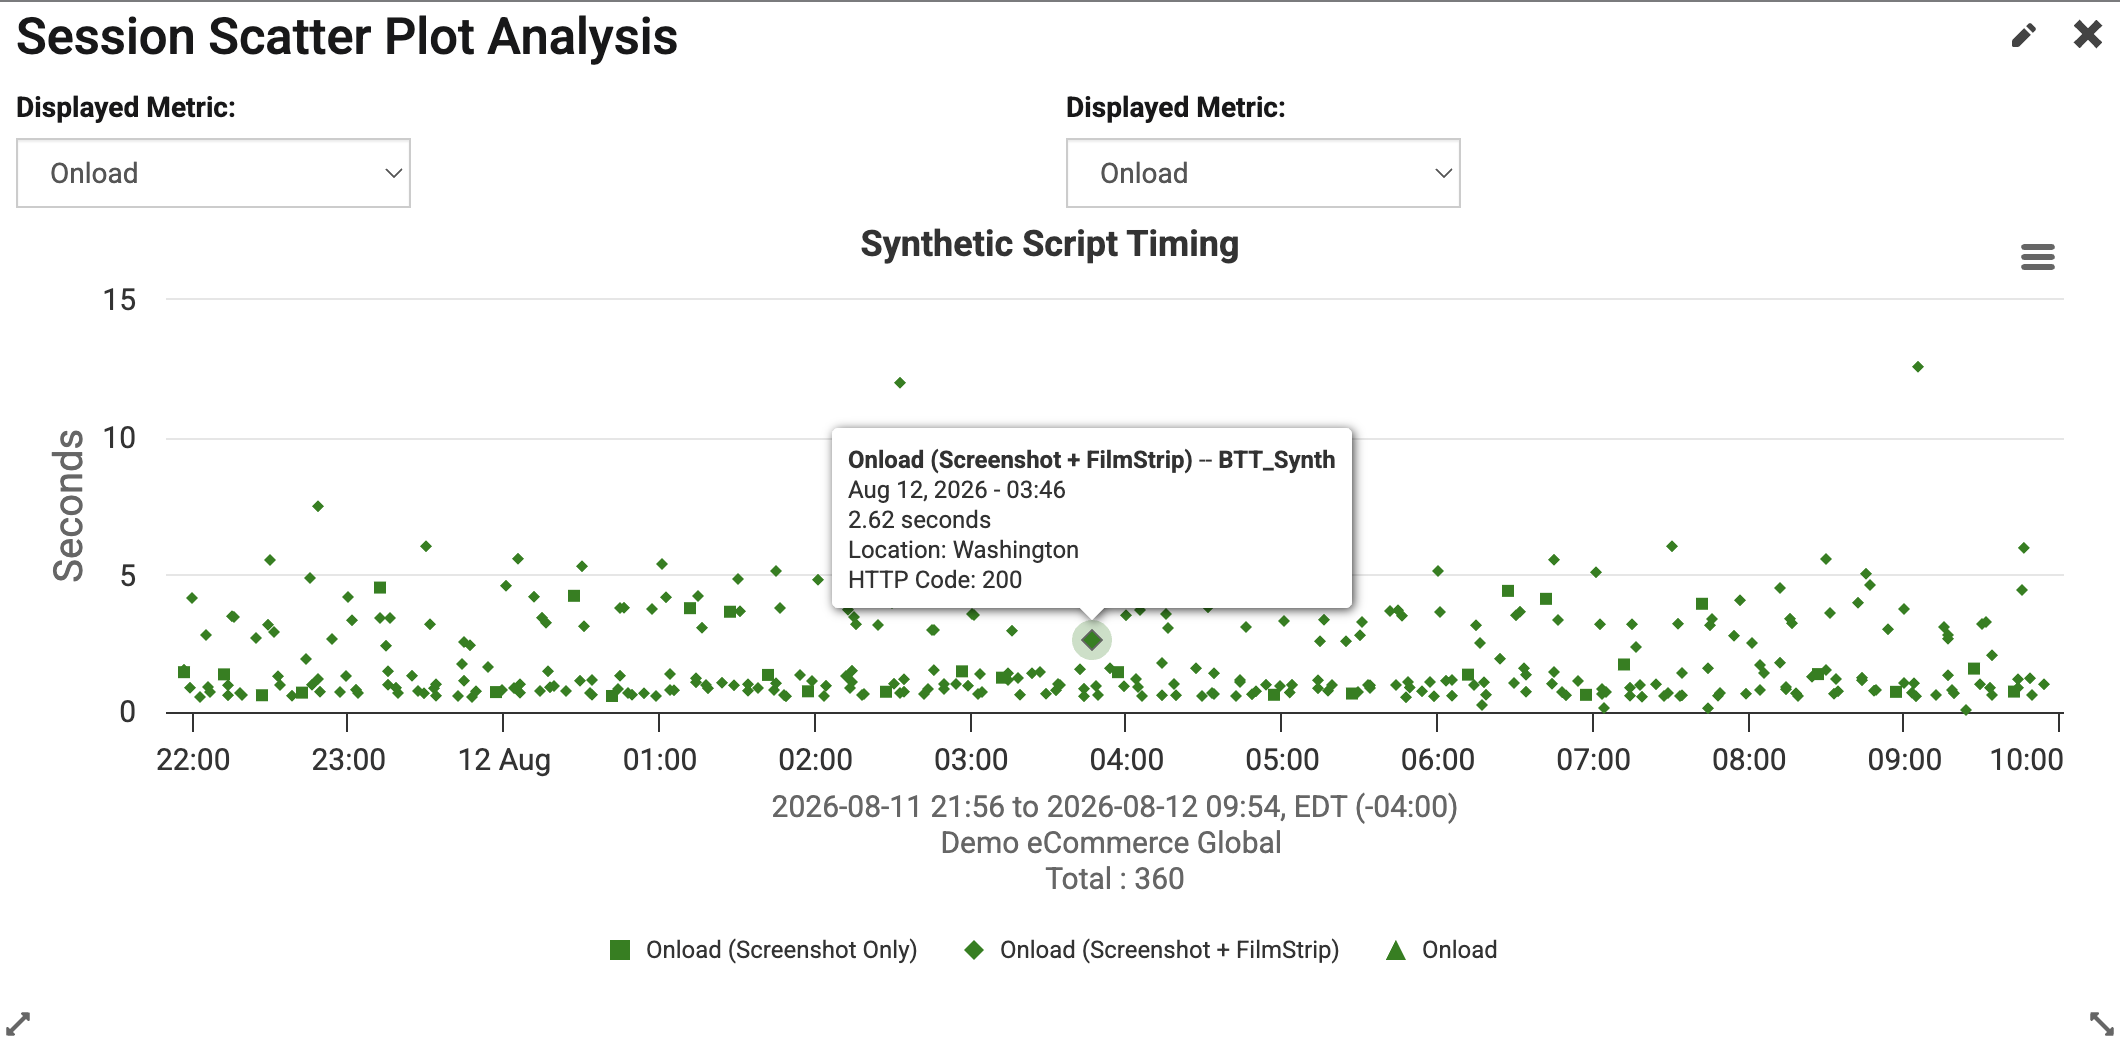This screenshot has width=2120, height=1042.
Task: Click the pencil edit icon
Action: click(2023, 36)
